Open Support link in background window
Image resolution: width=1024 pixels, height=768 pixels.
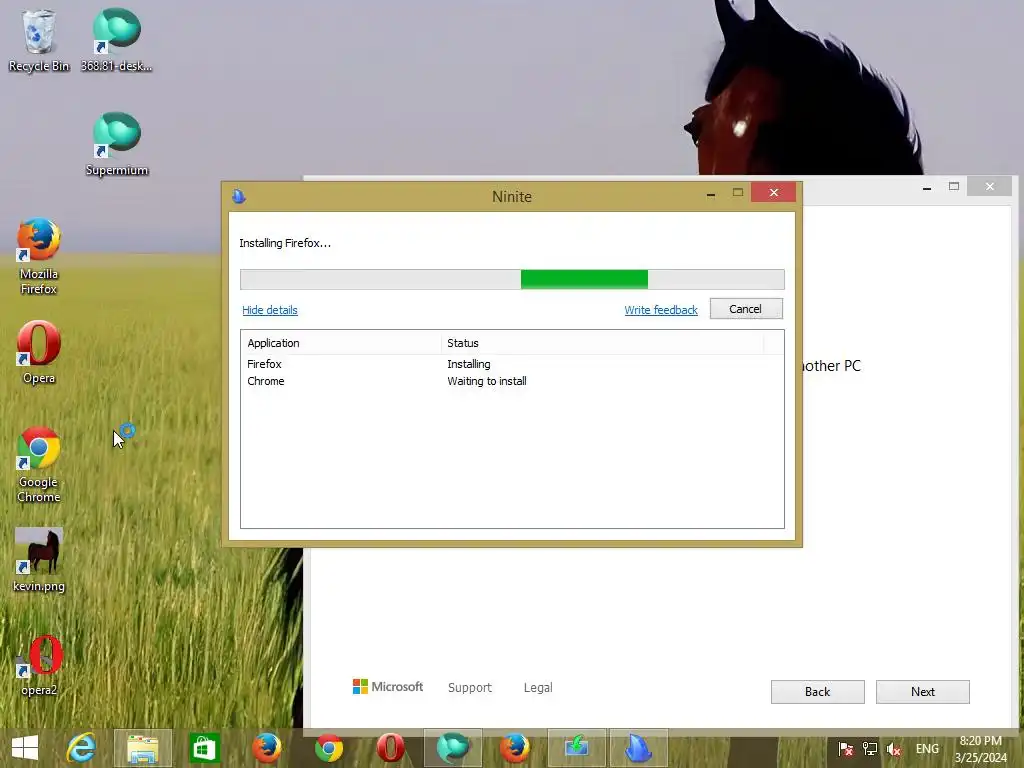point(470,687)
